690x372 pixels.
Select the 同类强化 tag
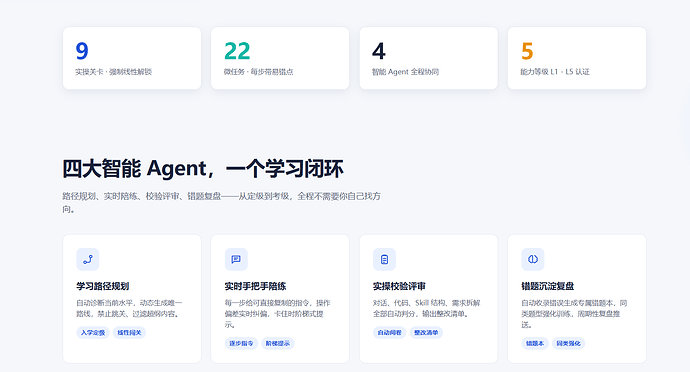tap(568, 343)
